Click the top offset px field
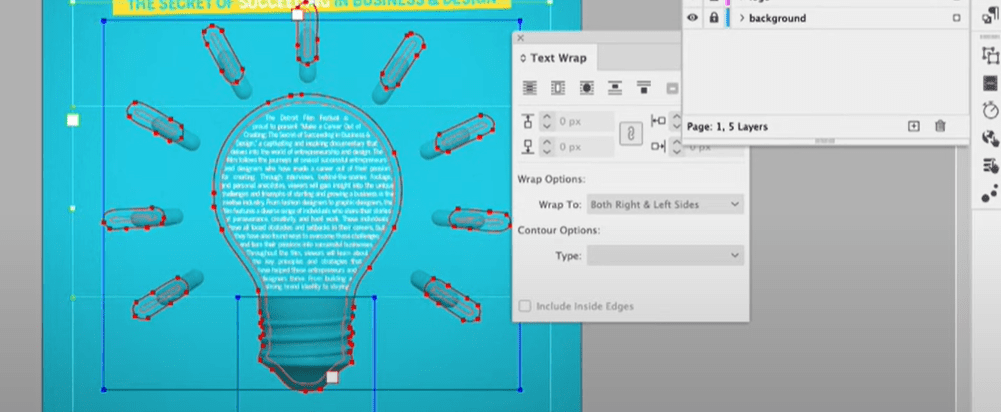The width and height of the screenshot is (1001, 412). tap(585, 121)
